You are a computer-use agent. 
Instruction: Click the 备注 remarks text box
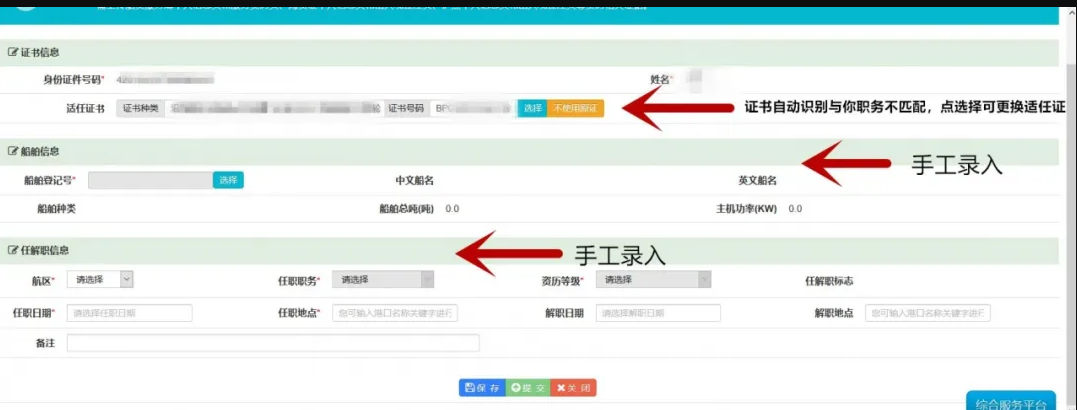click(273, 343)
